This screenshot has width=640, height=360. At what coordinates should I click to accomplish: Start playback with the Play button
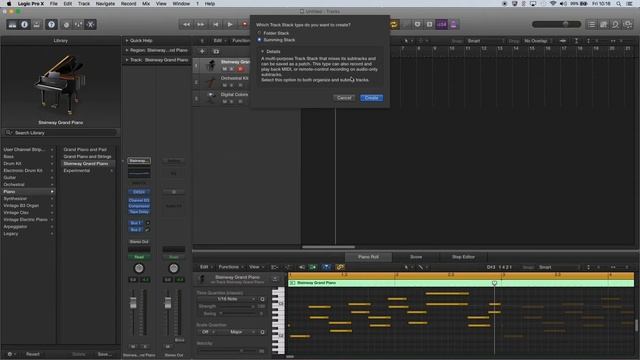pos(230,24)
